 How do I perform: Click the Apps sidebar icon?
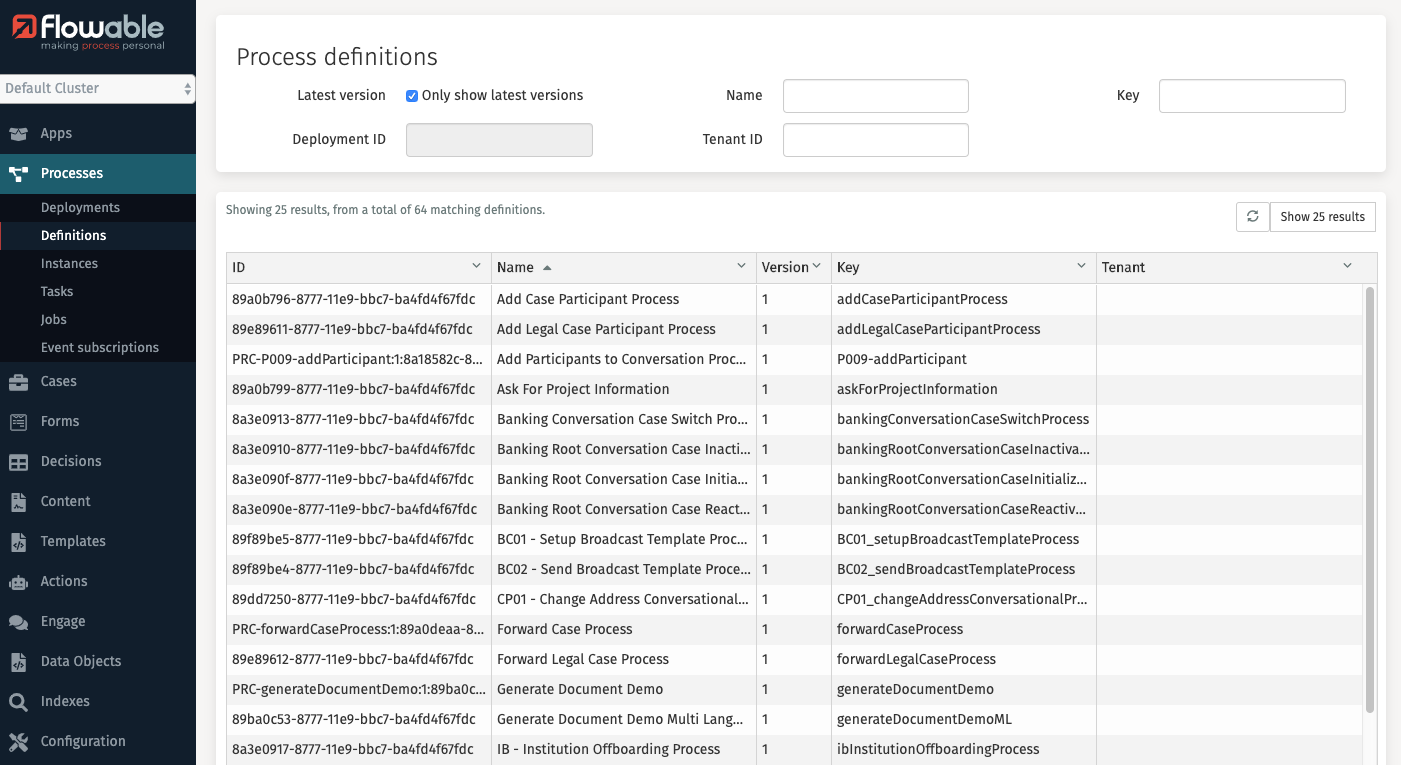[18, 134]
